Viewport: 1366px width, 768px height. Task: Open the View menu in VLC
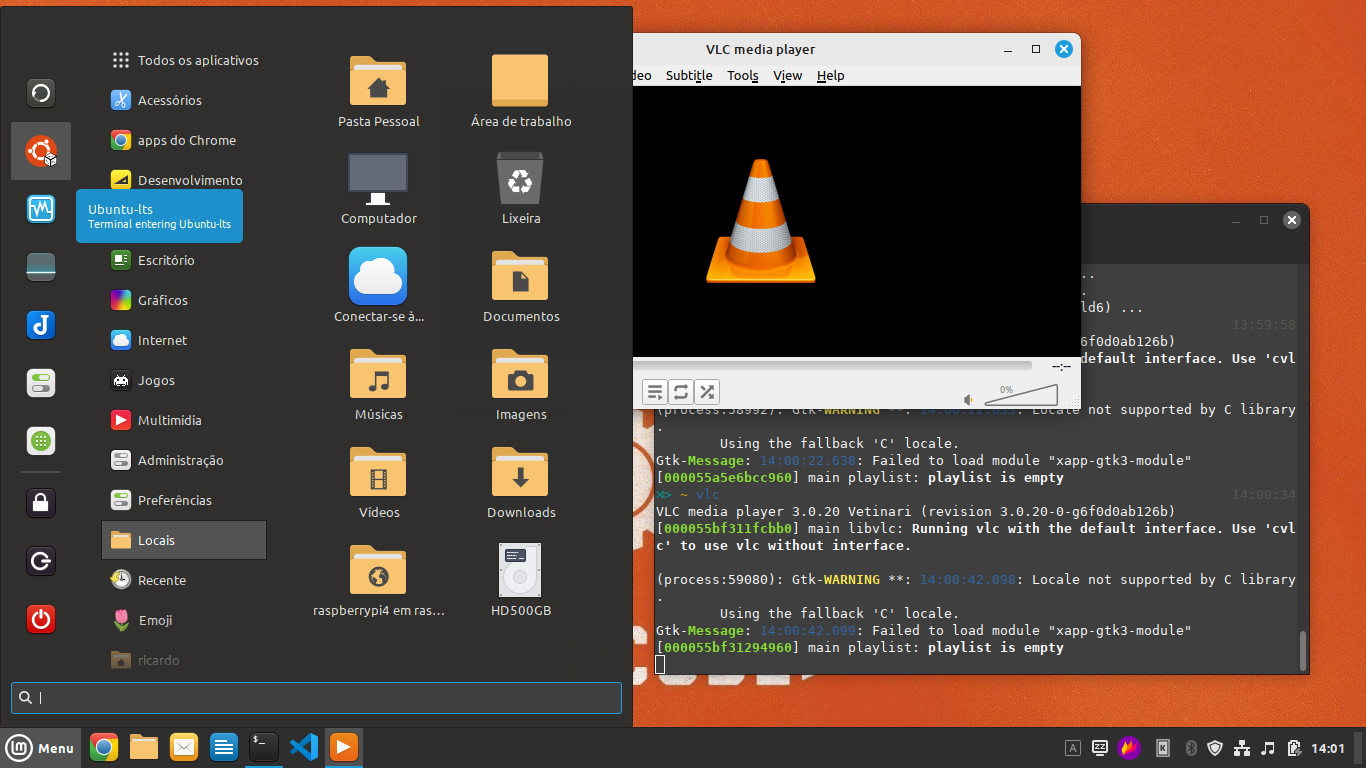(787, 75)
